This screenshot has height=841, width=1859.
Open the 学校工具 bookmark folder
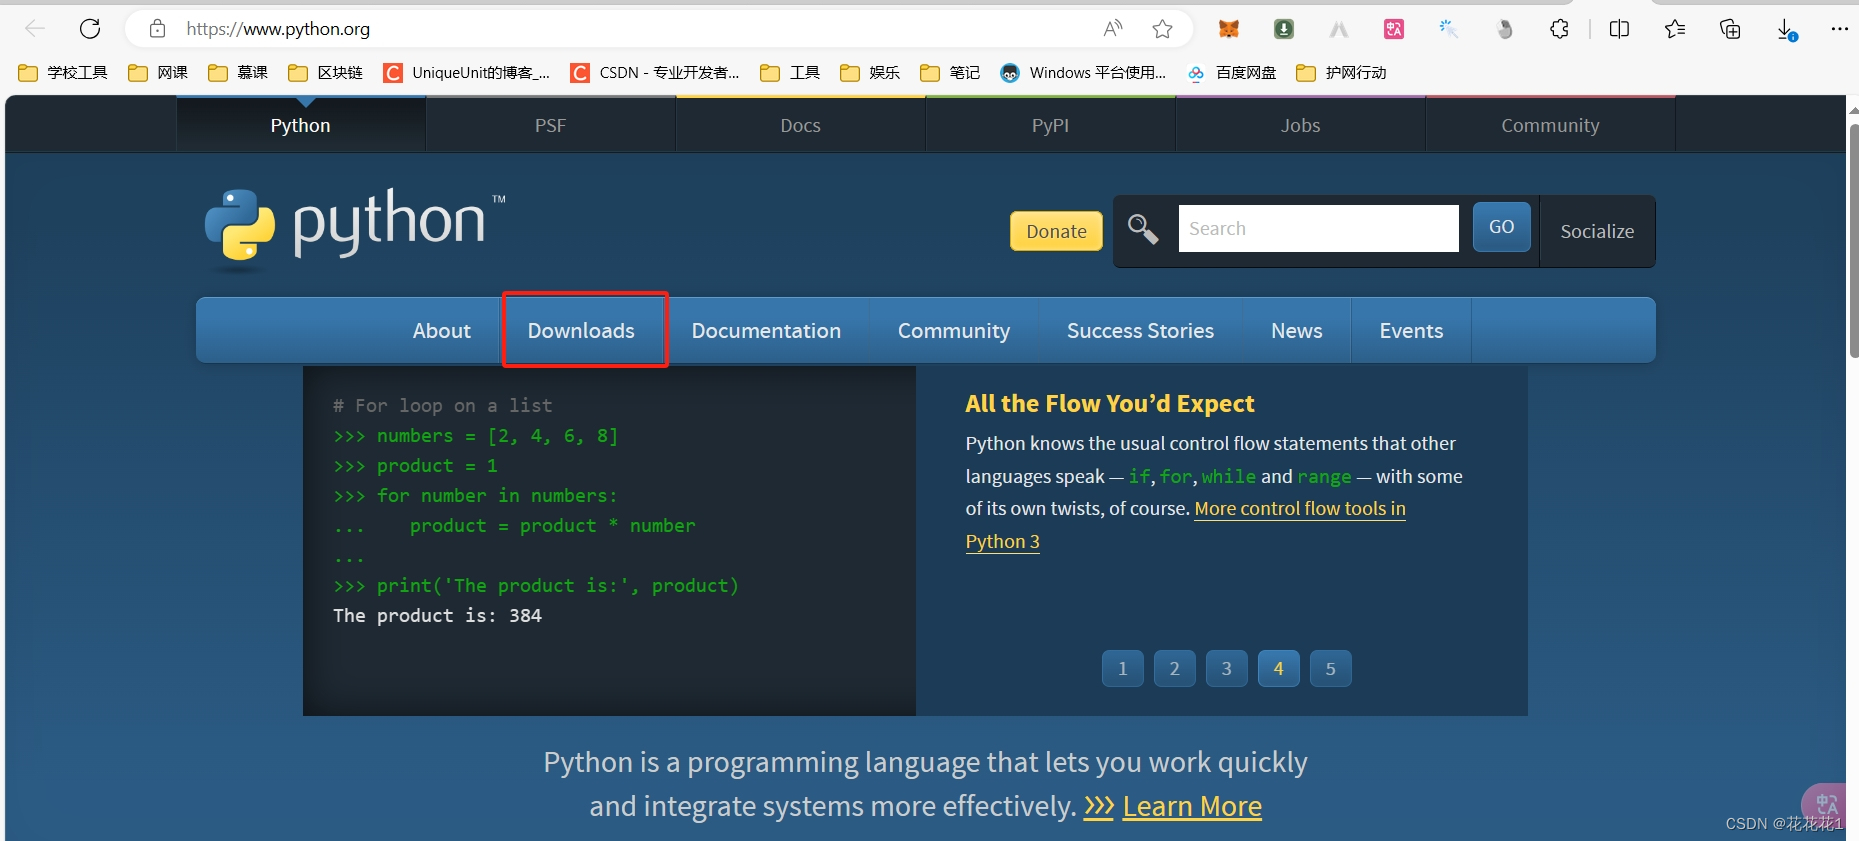coord(63,73)
